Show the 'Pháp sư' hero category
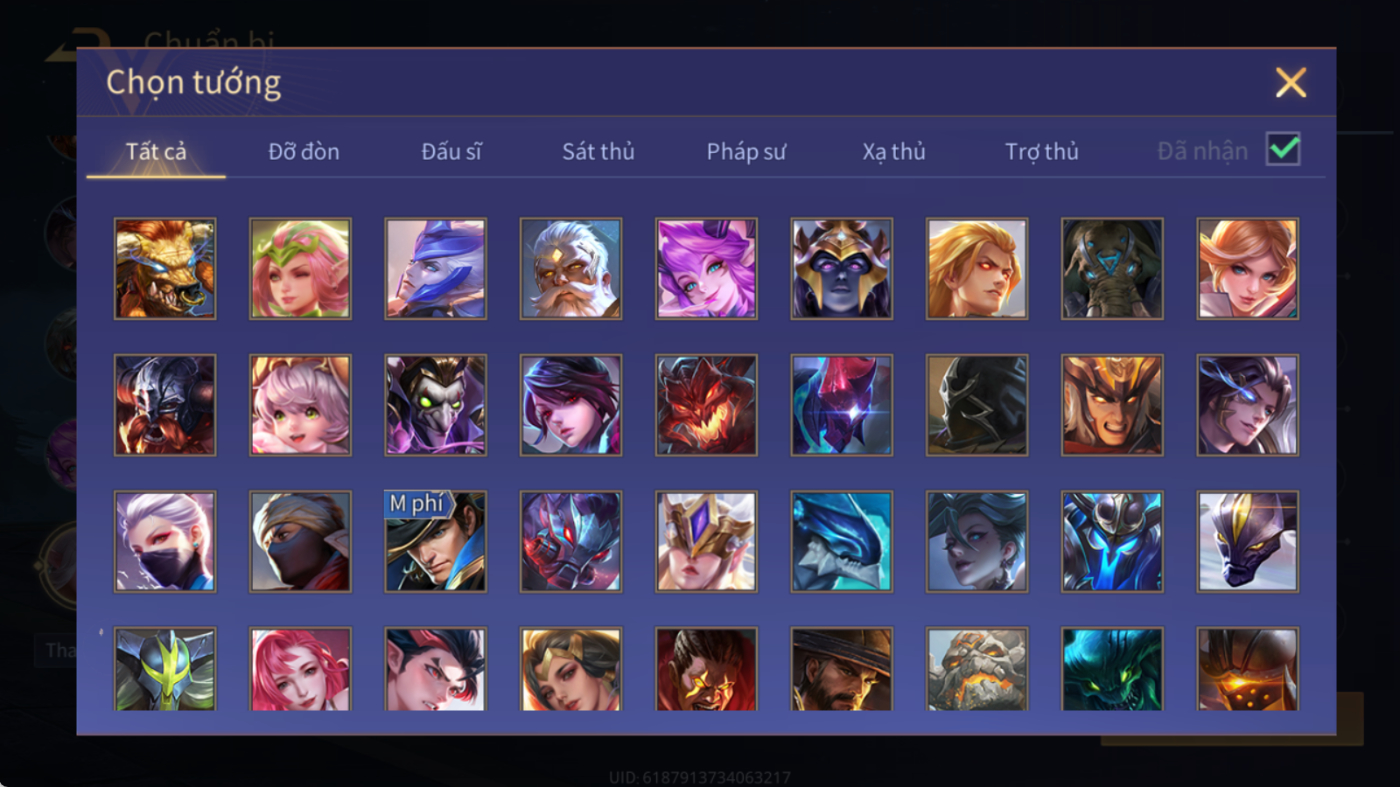Viewport: 1400px width, 787px height. 746,151
